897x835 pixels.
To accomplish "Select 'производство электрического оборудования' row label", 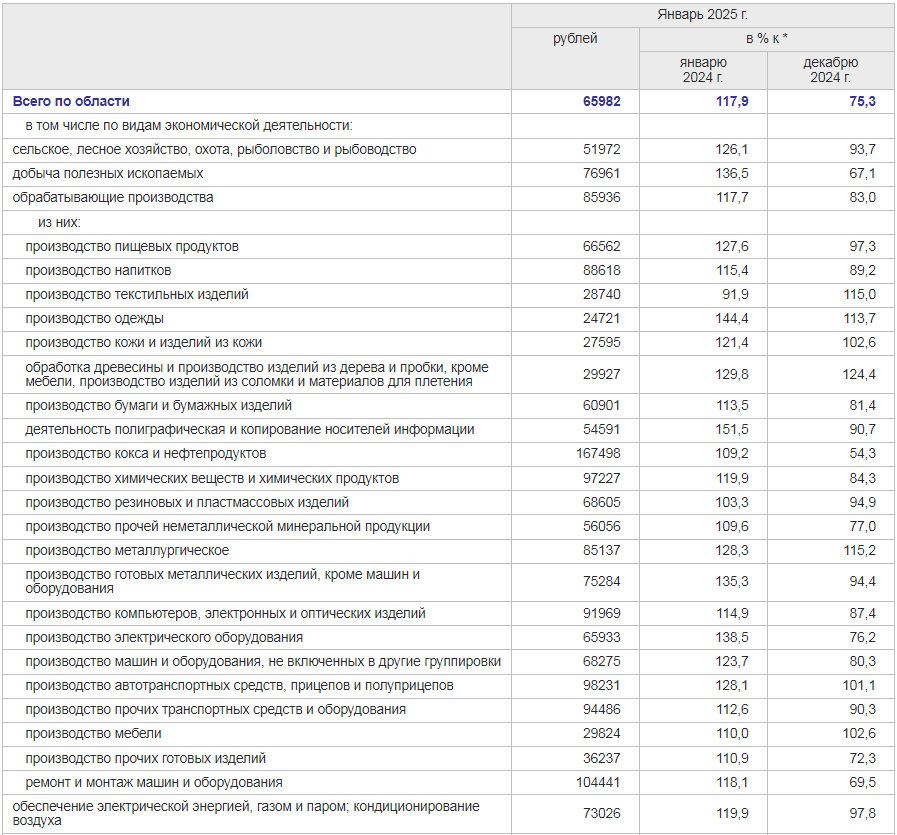I will (x=164, y=637).
